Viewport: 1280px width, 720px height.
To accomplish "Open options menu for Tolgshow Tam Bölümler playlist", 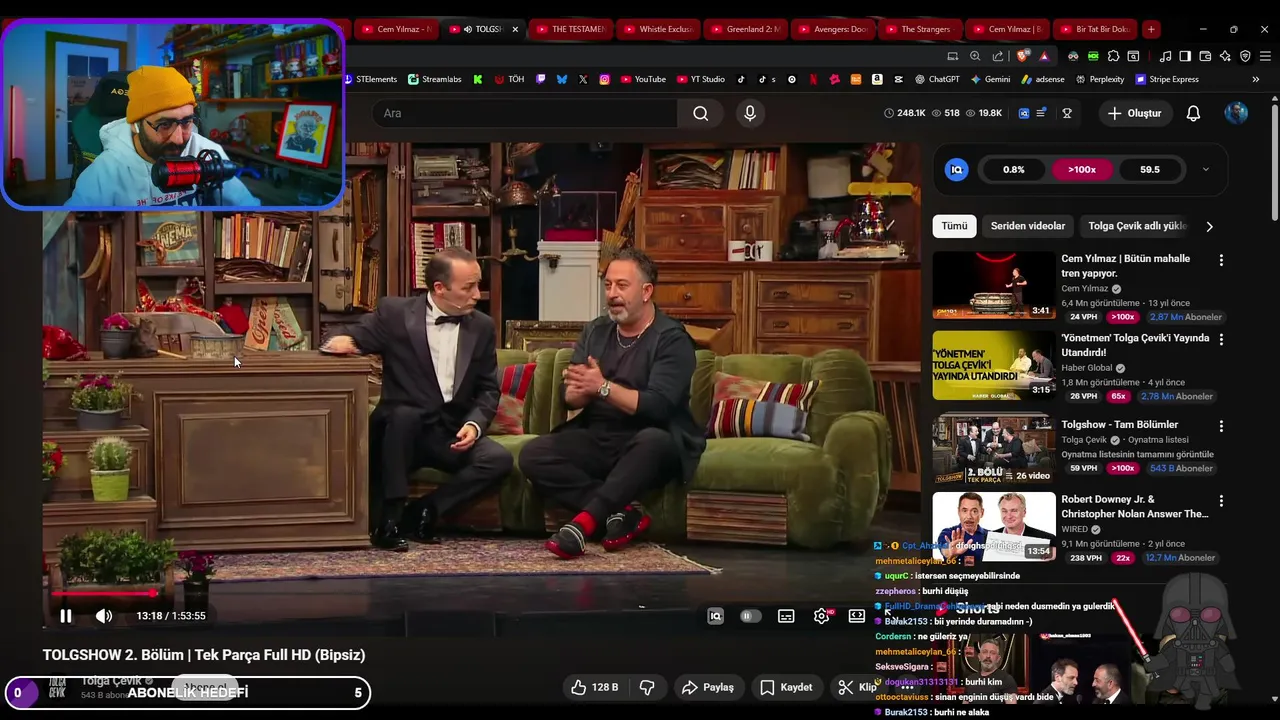I will (1221, 426).
